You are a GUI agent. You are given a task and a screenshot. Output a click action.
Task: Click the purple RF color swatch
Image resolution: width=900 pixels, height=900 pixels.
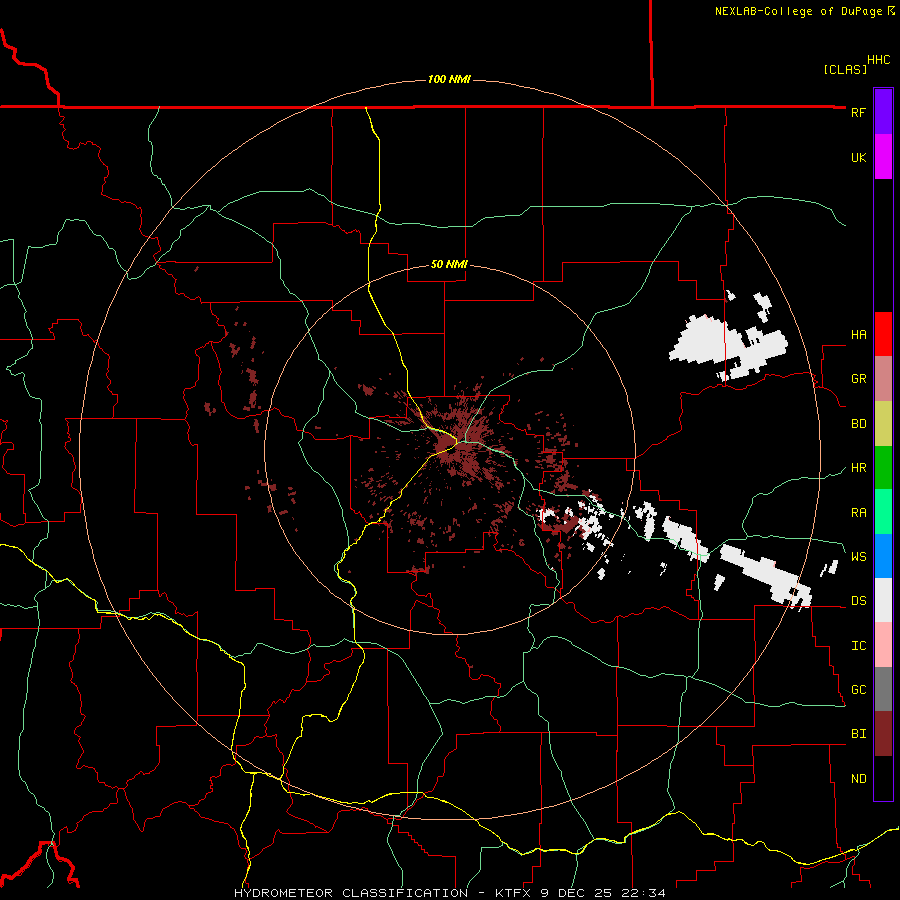click(x=883, y=112)
